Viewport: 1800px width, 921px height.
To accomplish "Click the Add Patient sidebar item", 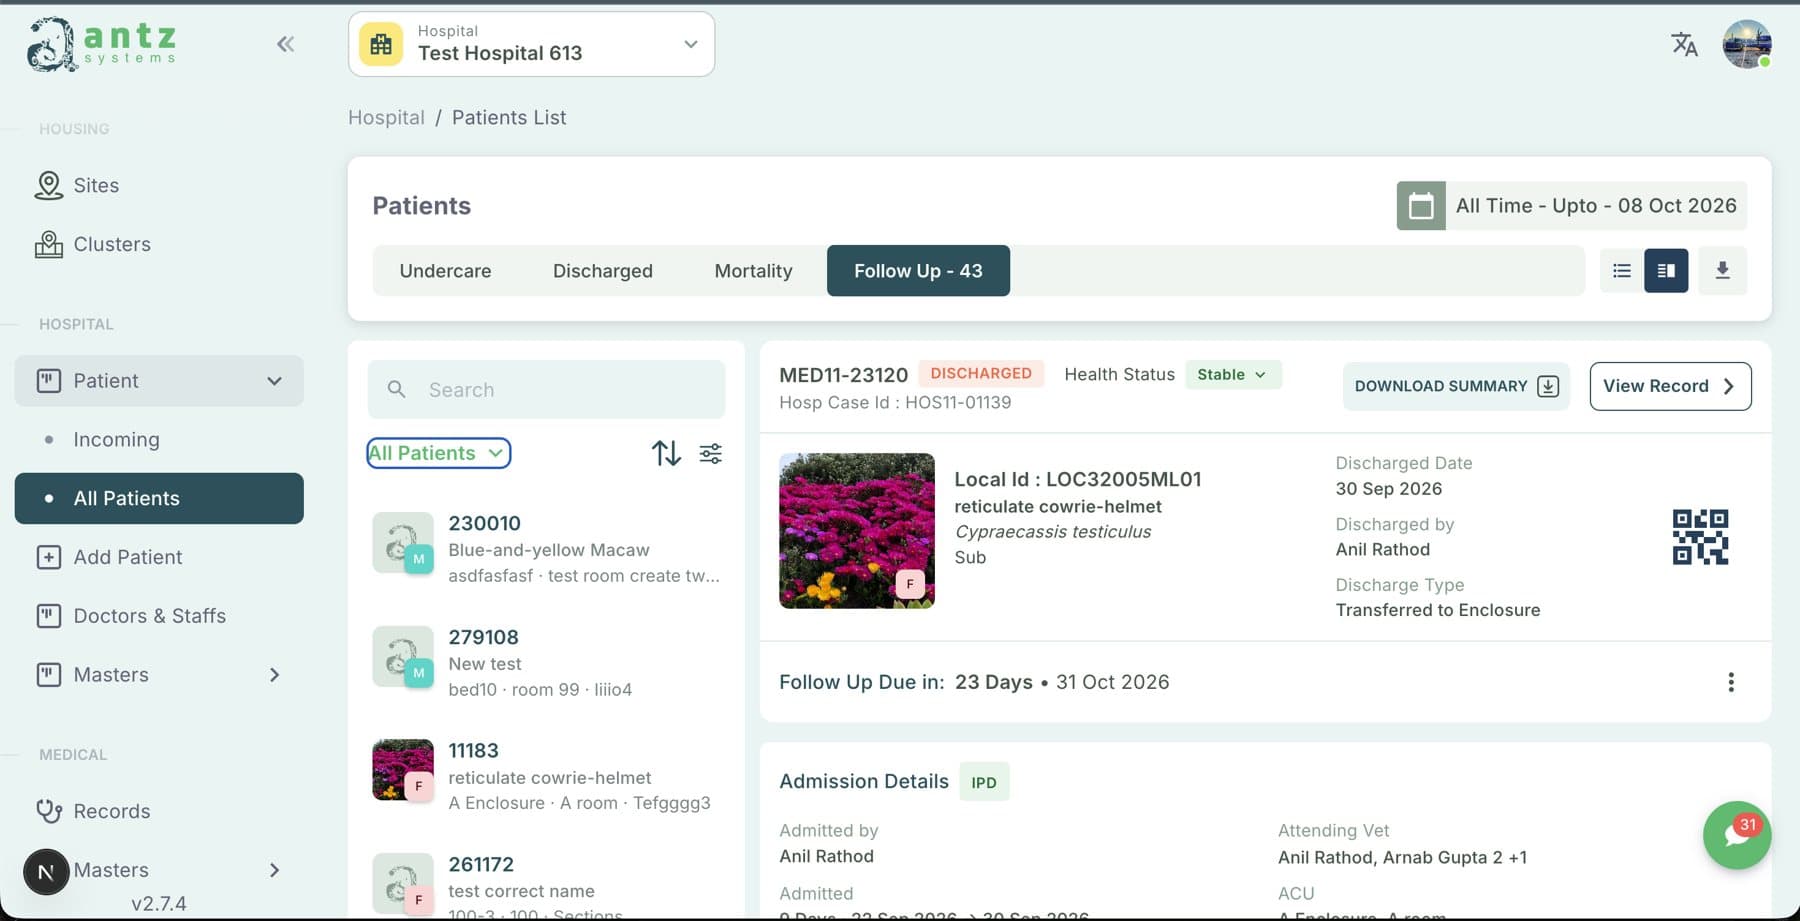I will click(159, 558).
